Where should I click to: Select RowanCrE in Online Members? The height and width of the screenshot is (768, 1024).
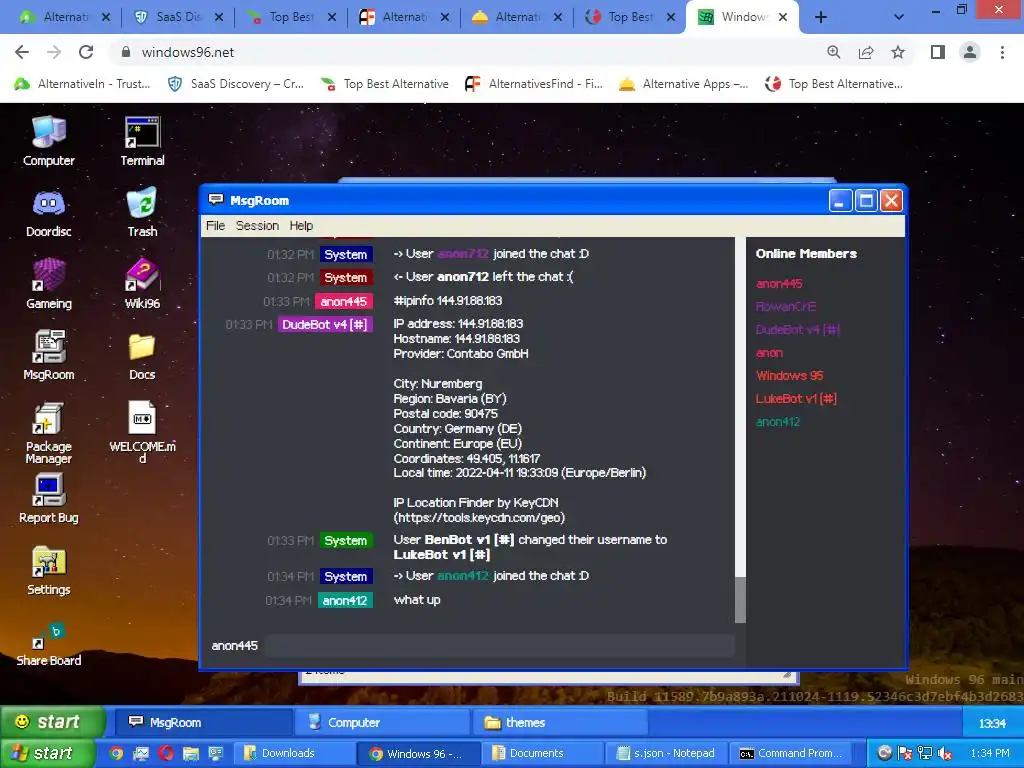tap(786, 306)
